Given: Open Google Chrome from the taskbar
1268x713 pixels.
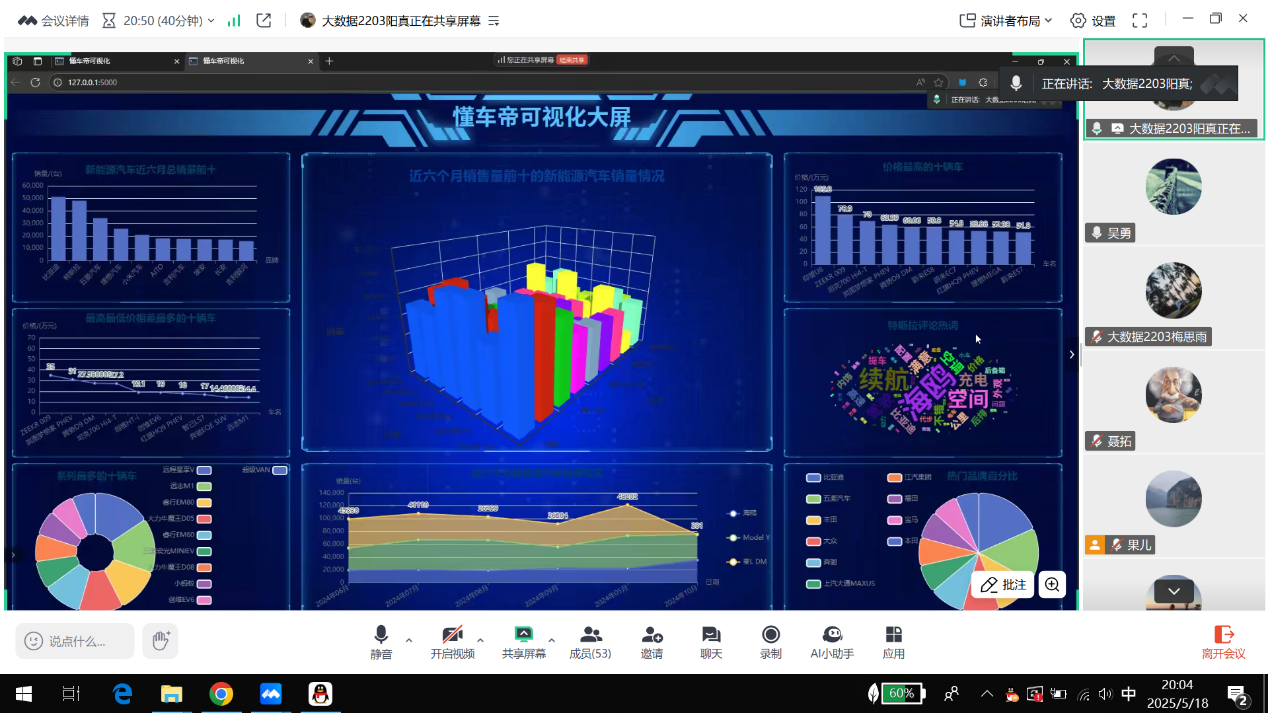Looking at the screenshot, I should pos(221,694).
